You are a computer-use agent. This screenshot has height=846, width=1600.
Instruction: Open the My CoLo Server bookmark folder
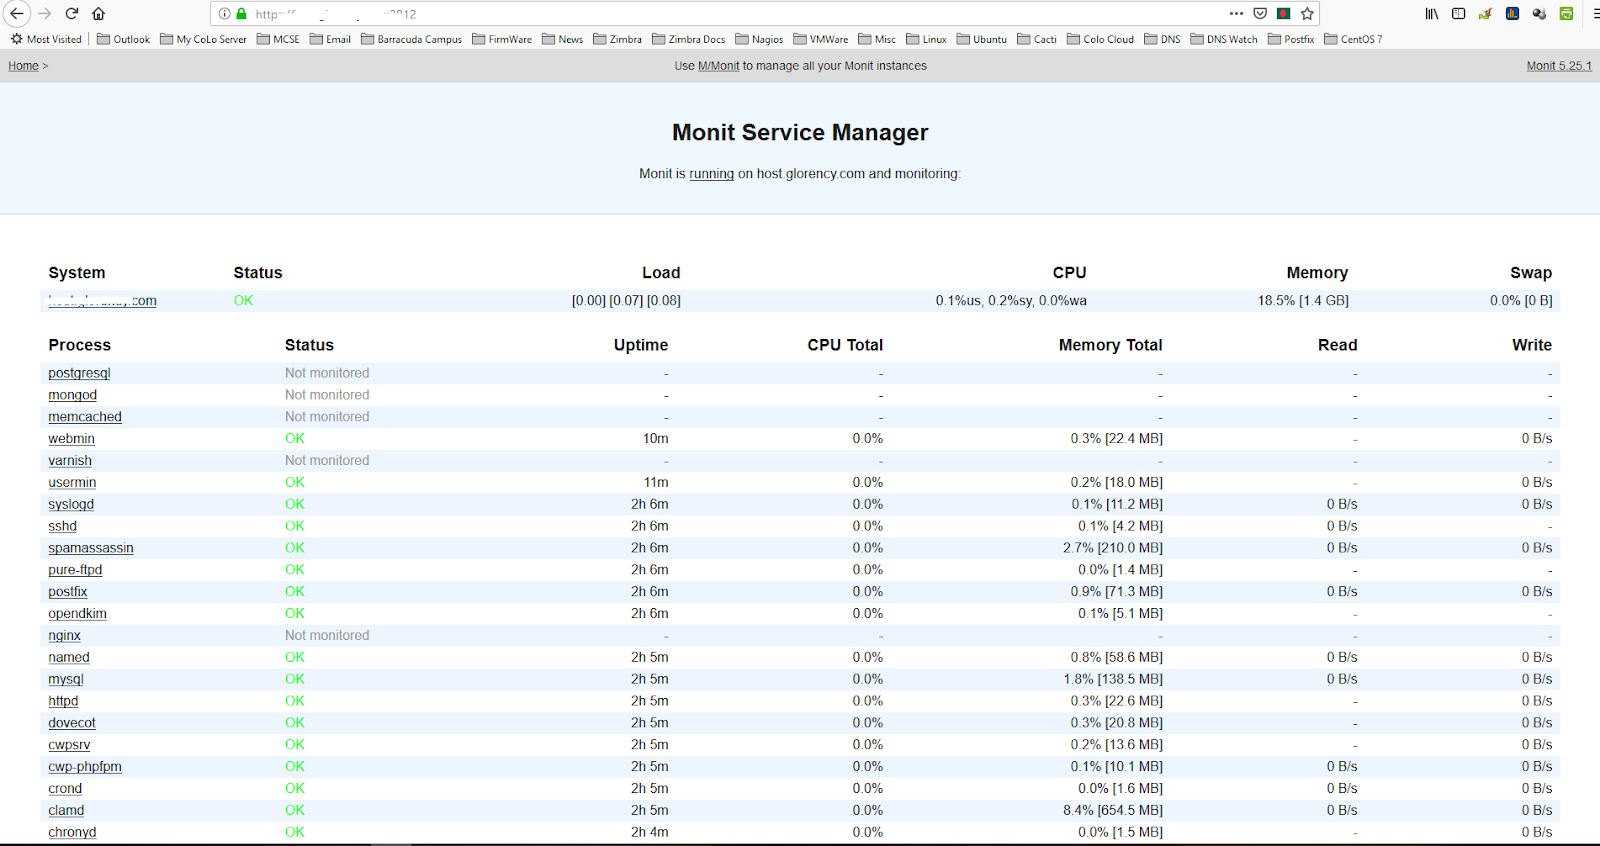tap(203, 39)
